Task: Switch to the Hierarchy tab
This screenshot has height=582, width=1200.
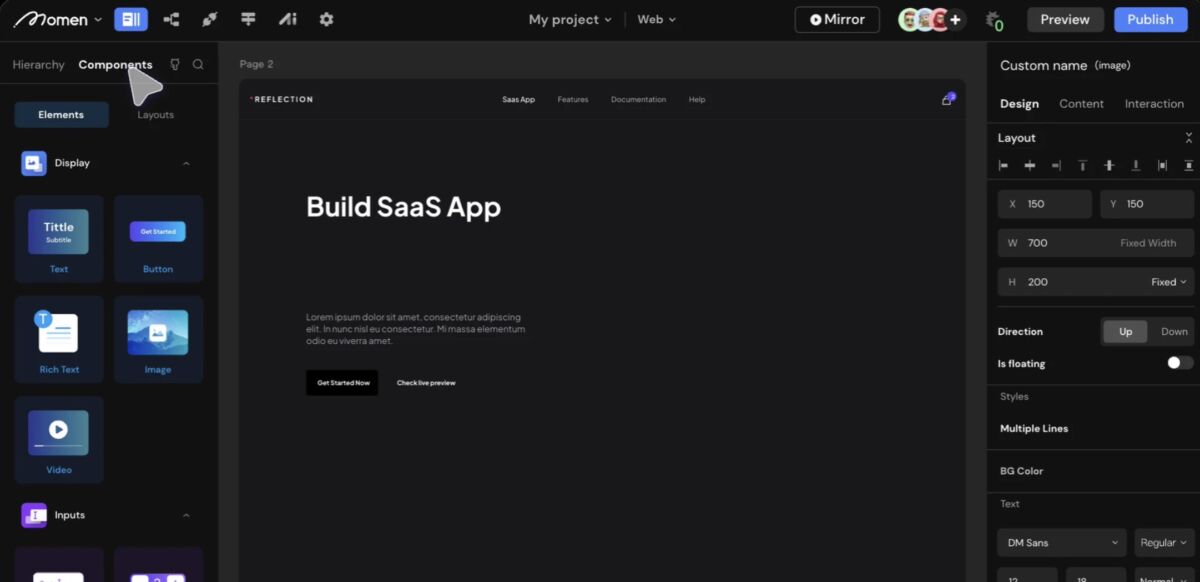Action: coord(38,65)
